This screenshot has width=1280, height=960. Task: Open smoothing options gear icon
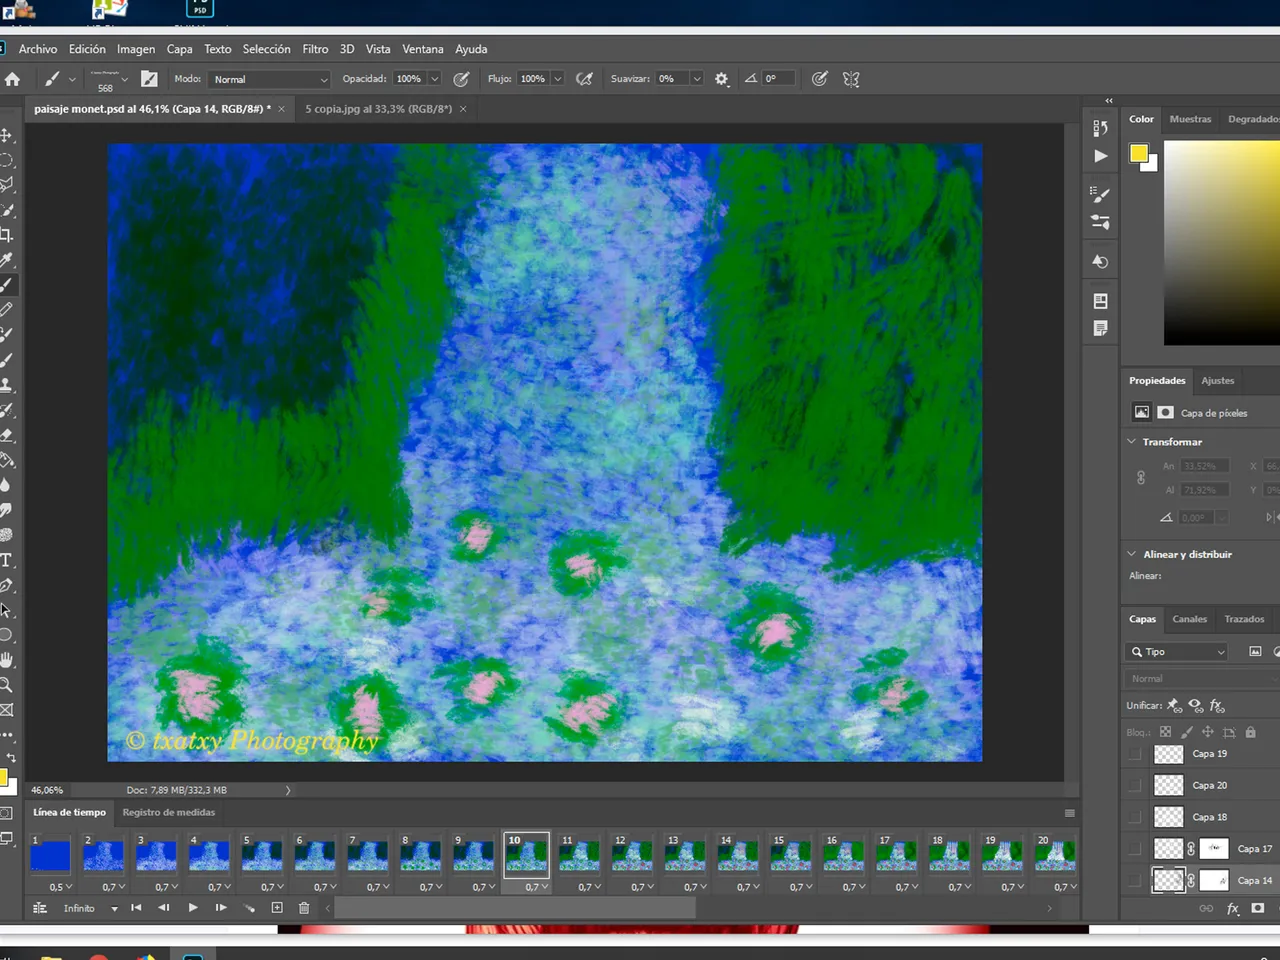pos(721,79)
